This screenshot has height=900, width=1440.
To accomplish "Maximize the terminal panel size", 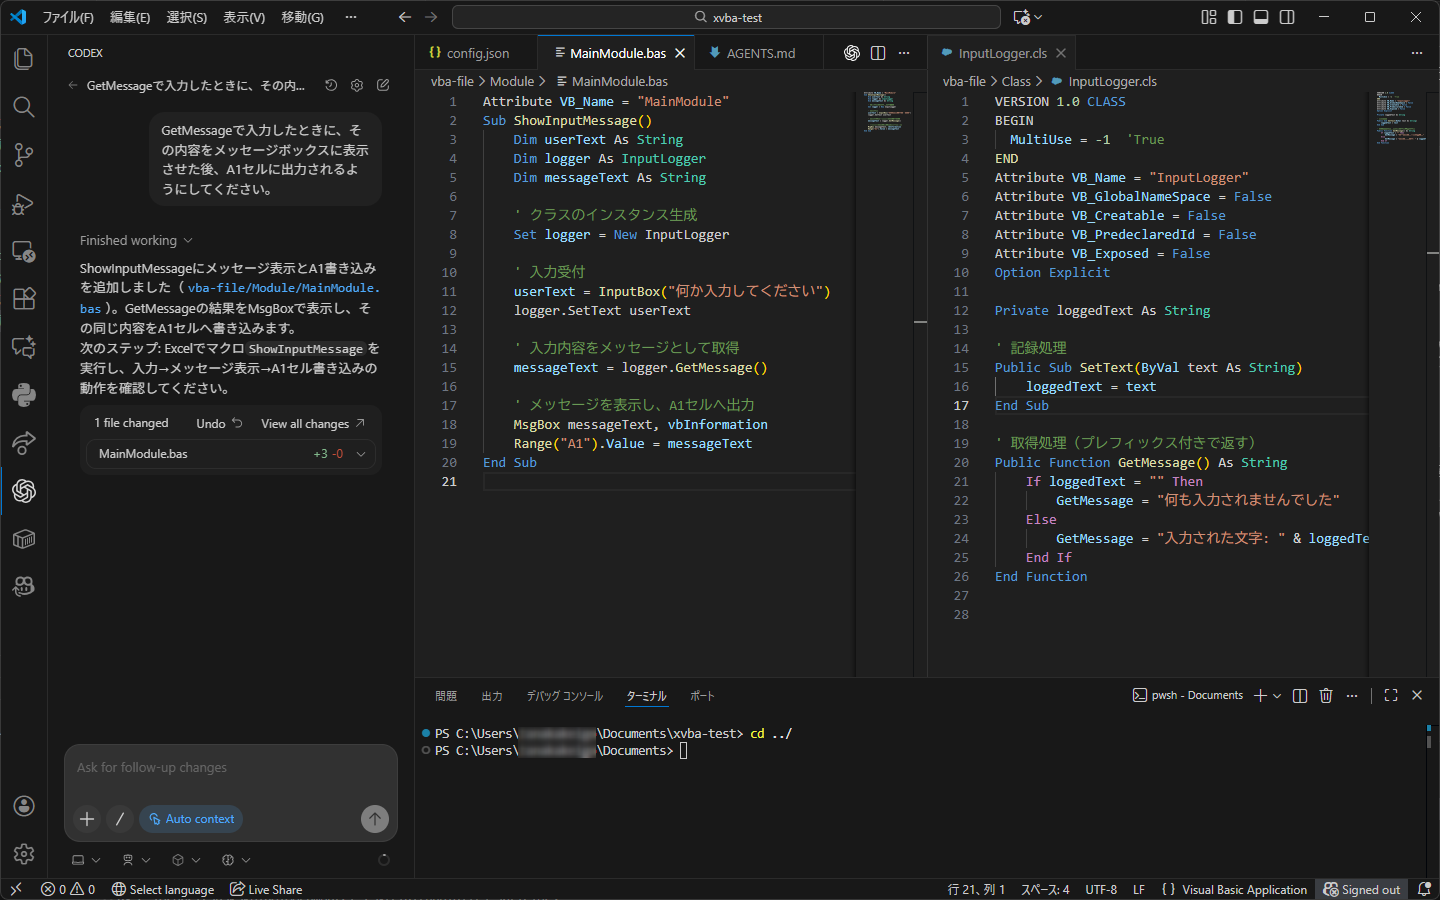I will [1391, 696].
